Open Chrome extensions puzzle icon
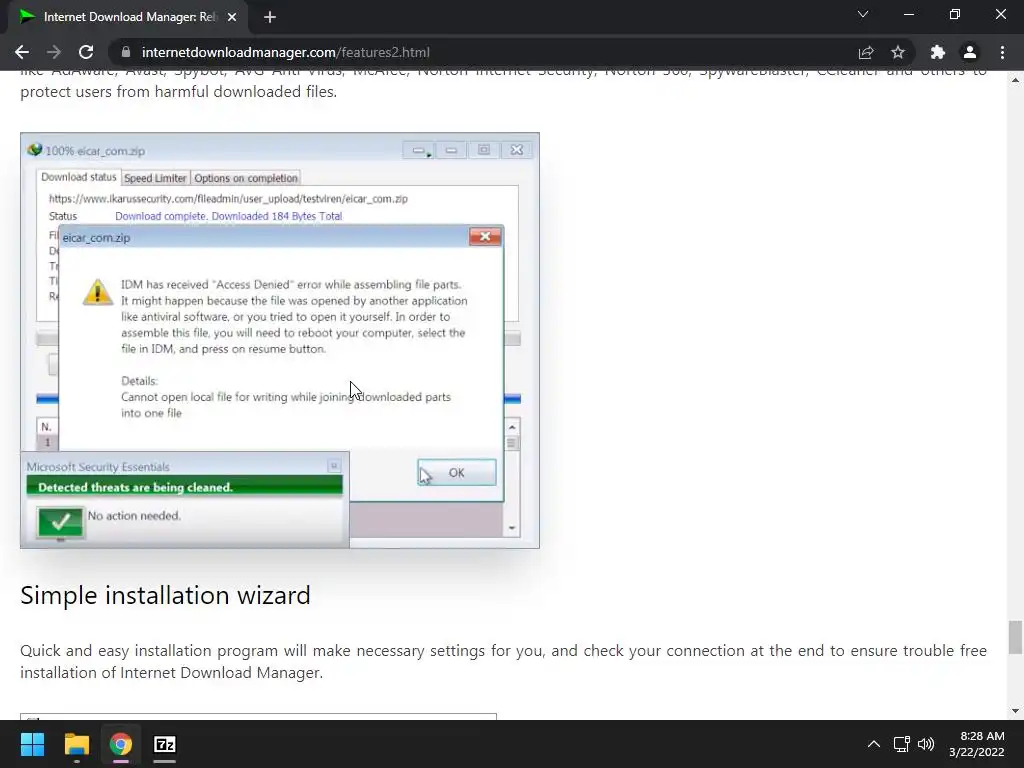 click(x=938, y=52)
